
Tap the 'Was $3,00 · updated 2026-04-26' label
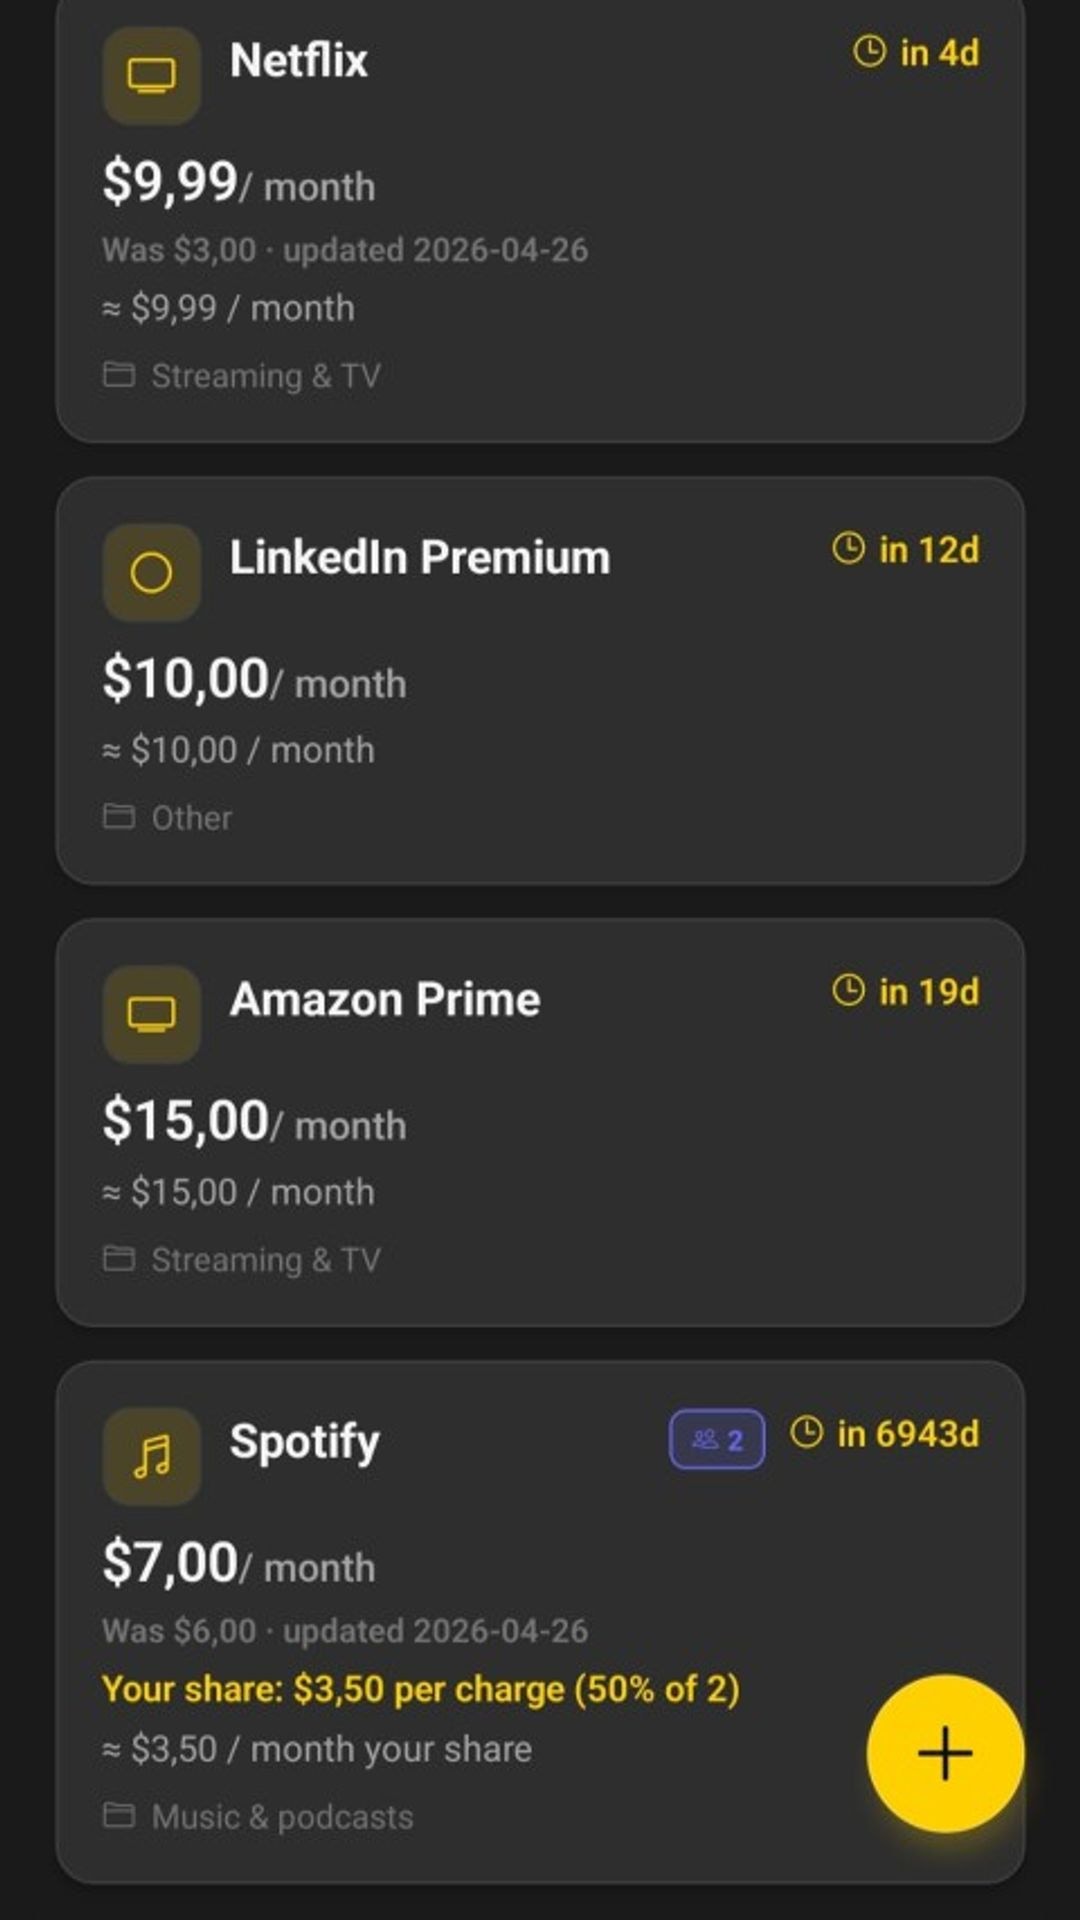[345, 250]
